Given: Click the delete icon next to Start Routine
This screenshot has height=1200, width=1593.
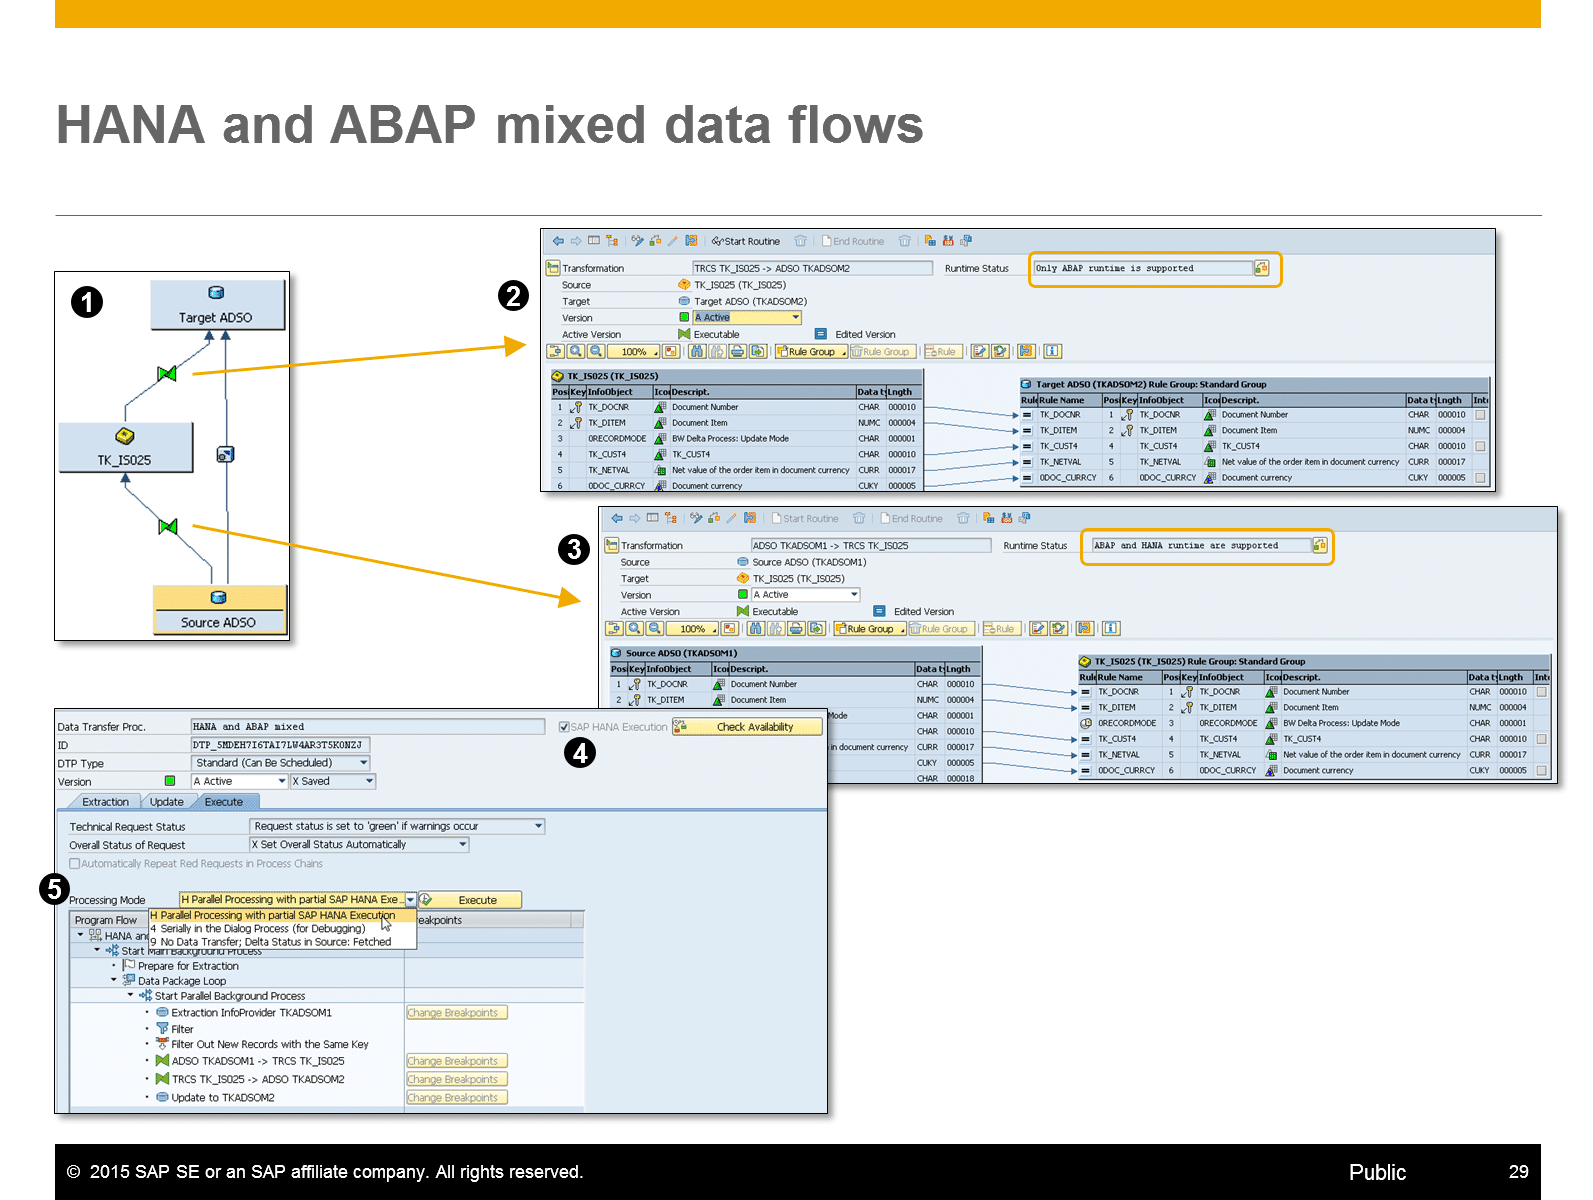Looking at the screenshot, I should [800, 241].
